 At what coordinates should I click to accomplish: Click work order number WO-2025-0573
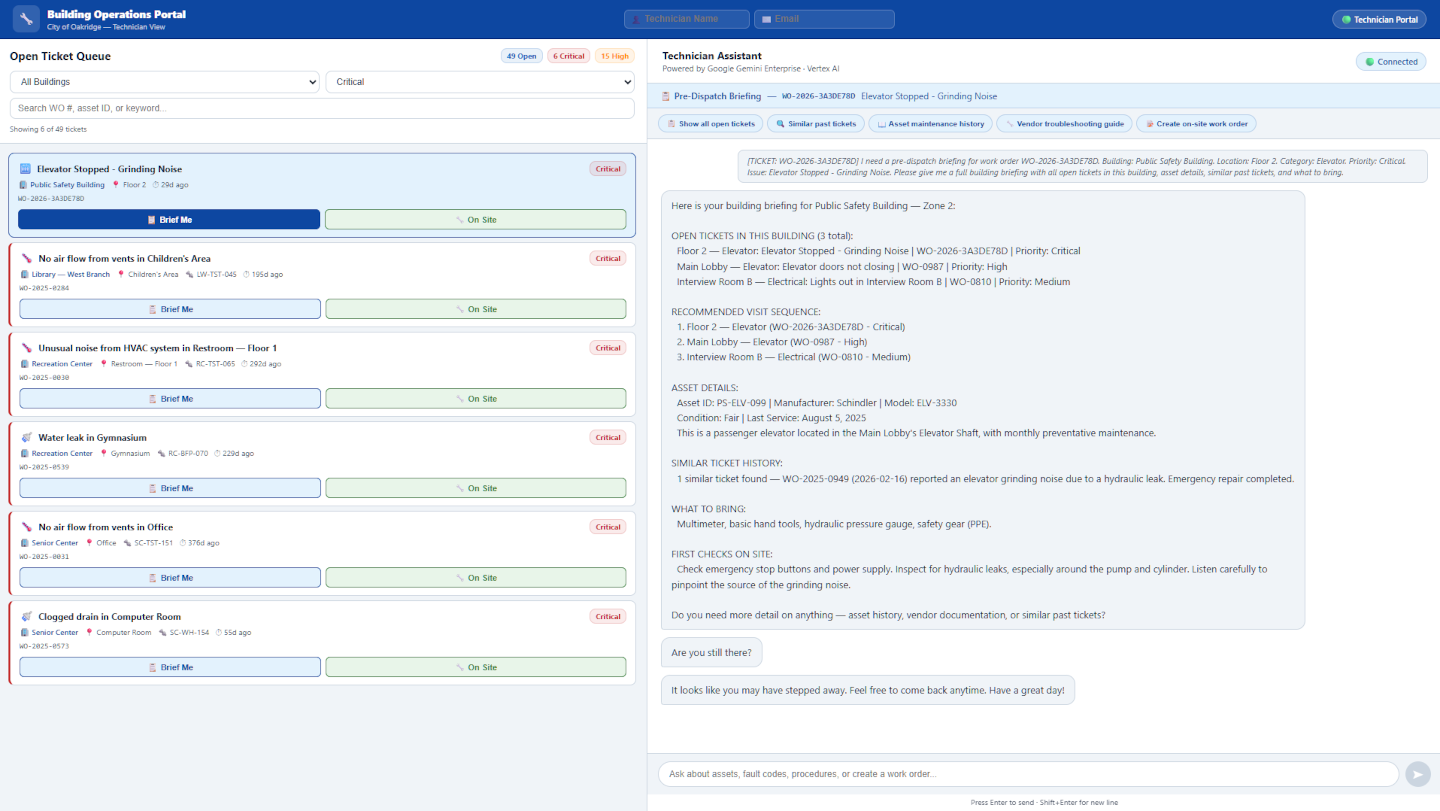(44, 646)
